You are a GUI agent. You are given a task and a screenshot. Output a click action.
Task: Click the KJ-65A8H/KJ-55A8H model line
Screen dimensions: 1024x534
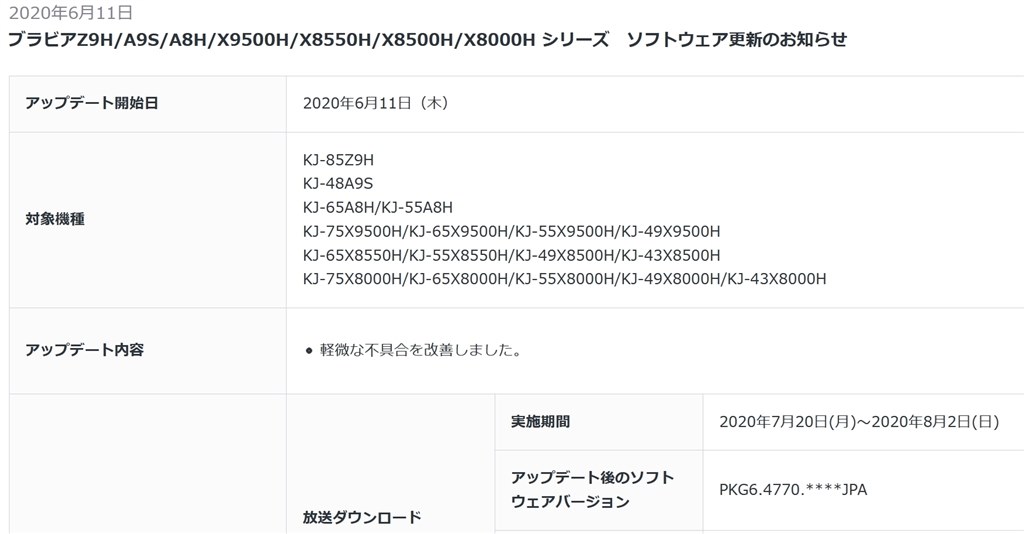point(377,208)
